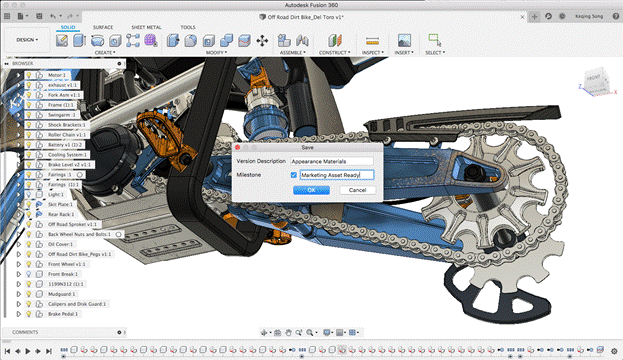
Task: Undo the last action with the arrow icon
Action: pyautogui.click(x=53, y=16)
